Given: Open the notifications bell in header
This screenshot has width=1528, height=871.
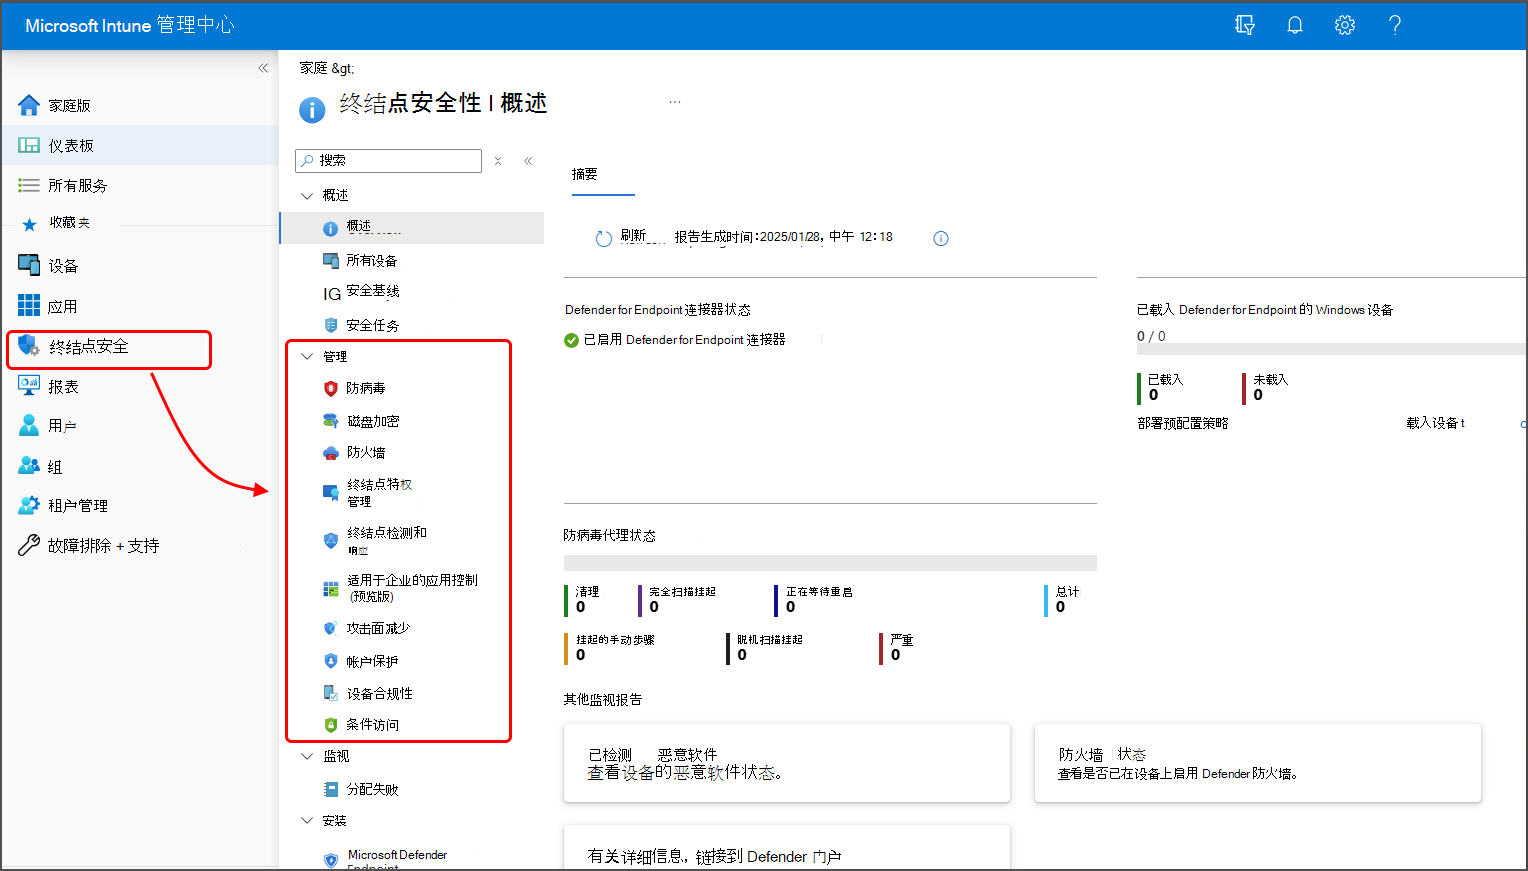Looking at the screenshot, I should pos(1295,25).
